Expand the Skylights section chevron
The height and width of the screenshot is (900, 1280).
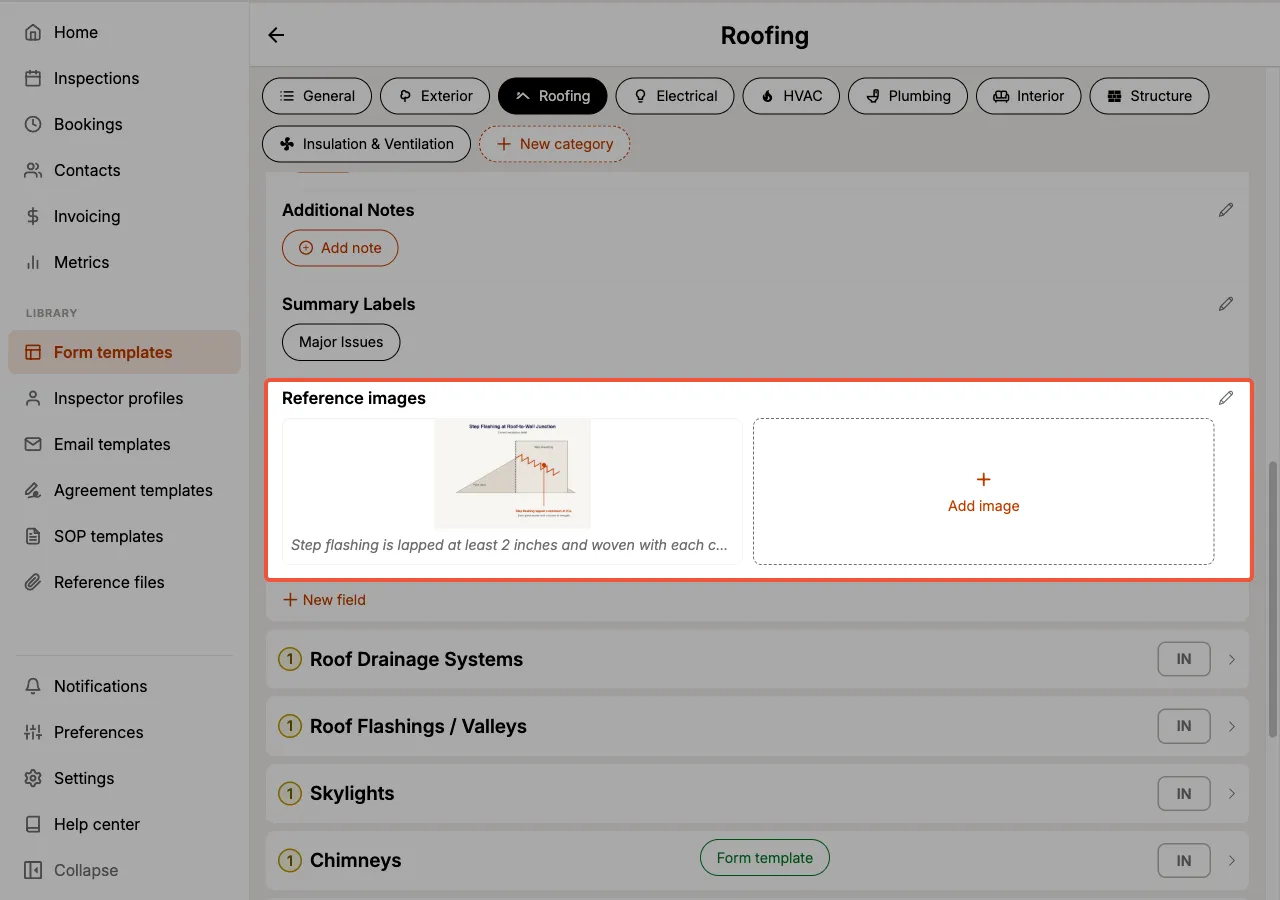(1232, 793)
